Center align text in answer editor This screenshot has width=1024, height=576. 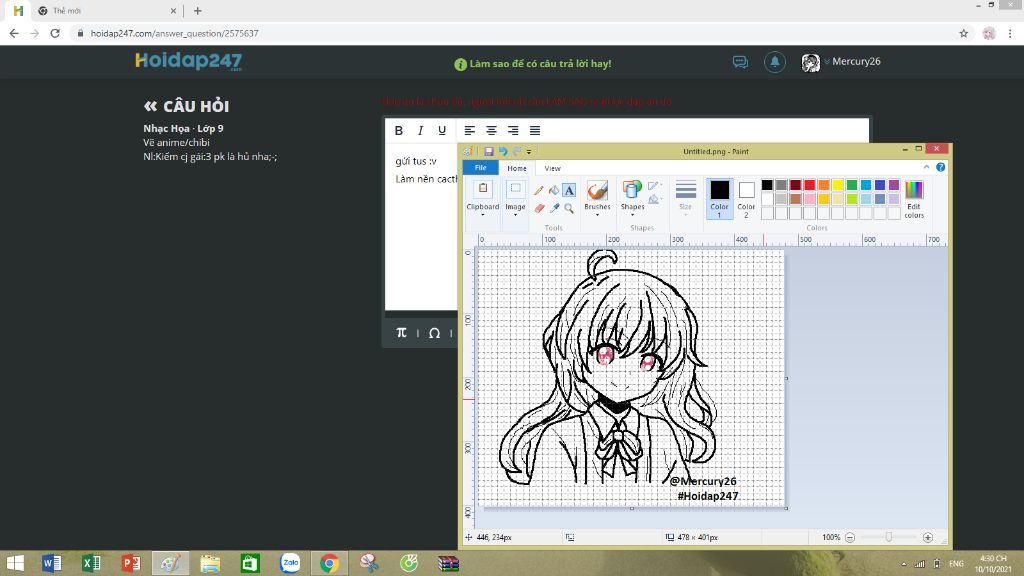click(x=491, y=131)
